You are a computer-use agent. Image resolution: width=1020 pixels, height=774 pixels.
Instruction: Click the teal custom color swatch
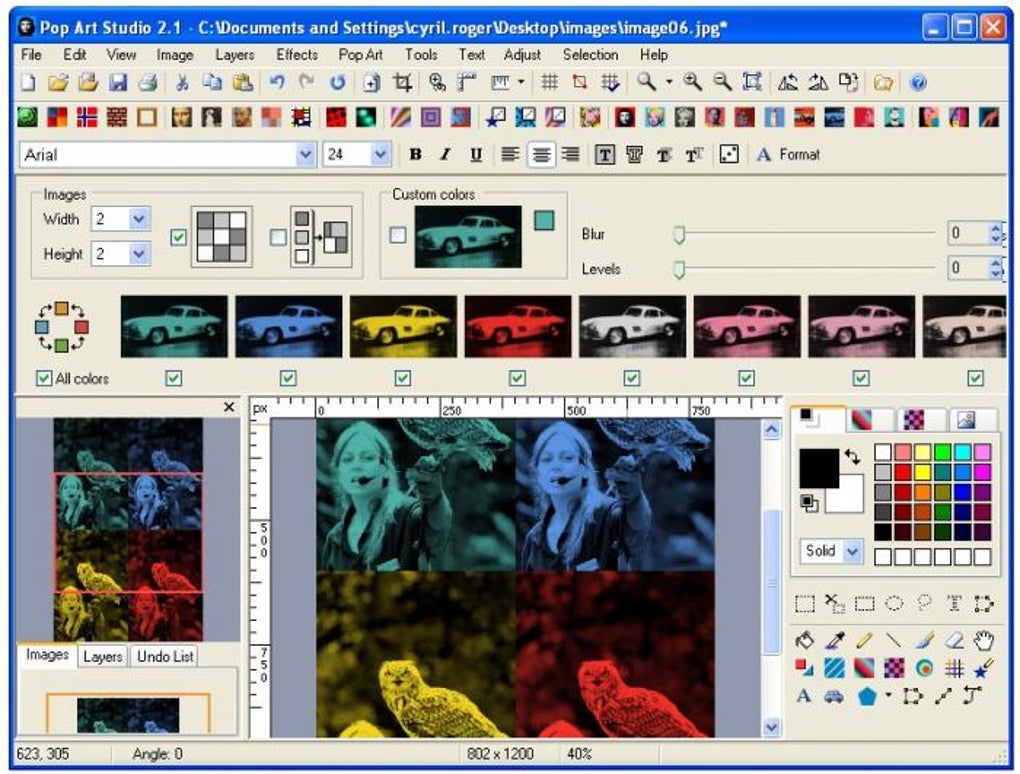point(544,220)
